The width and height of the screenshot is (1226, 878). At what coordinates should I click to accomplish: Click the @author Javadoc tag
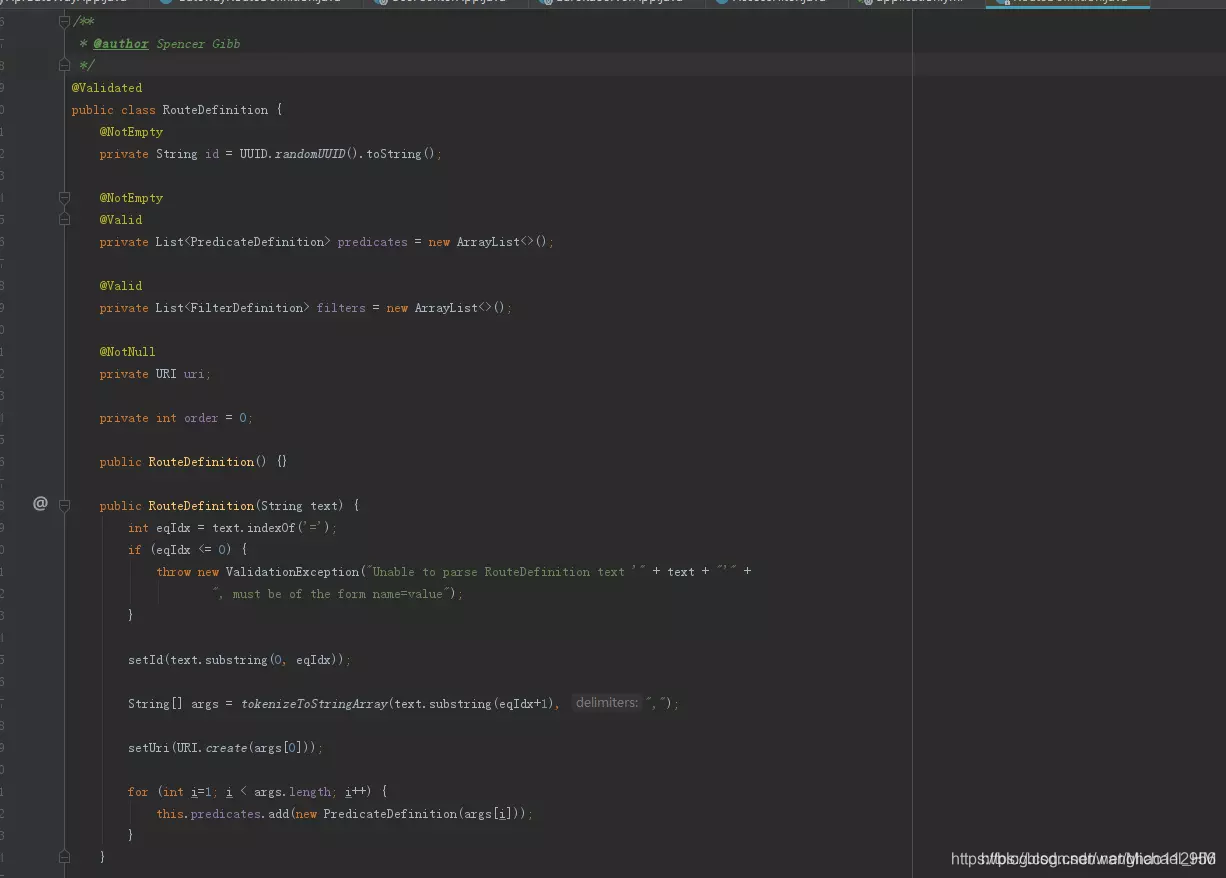(121, 44)
